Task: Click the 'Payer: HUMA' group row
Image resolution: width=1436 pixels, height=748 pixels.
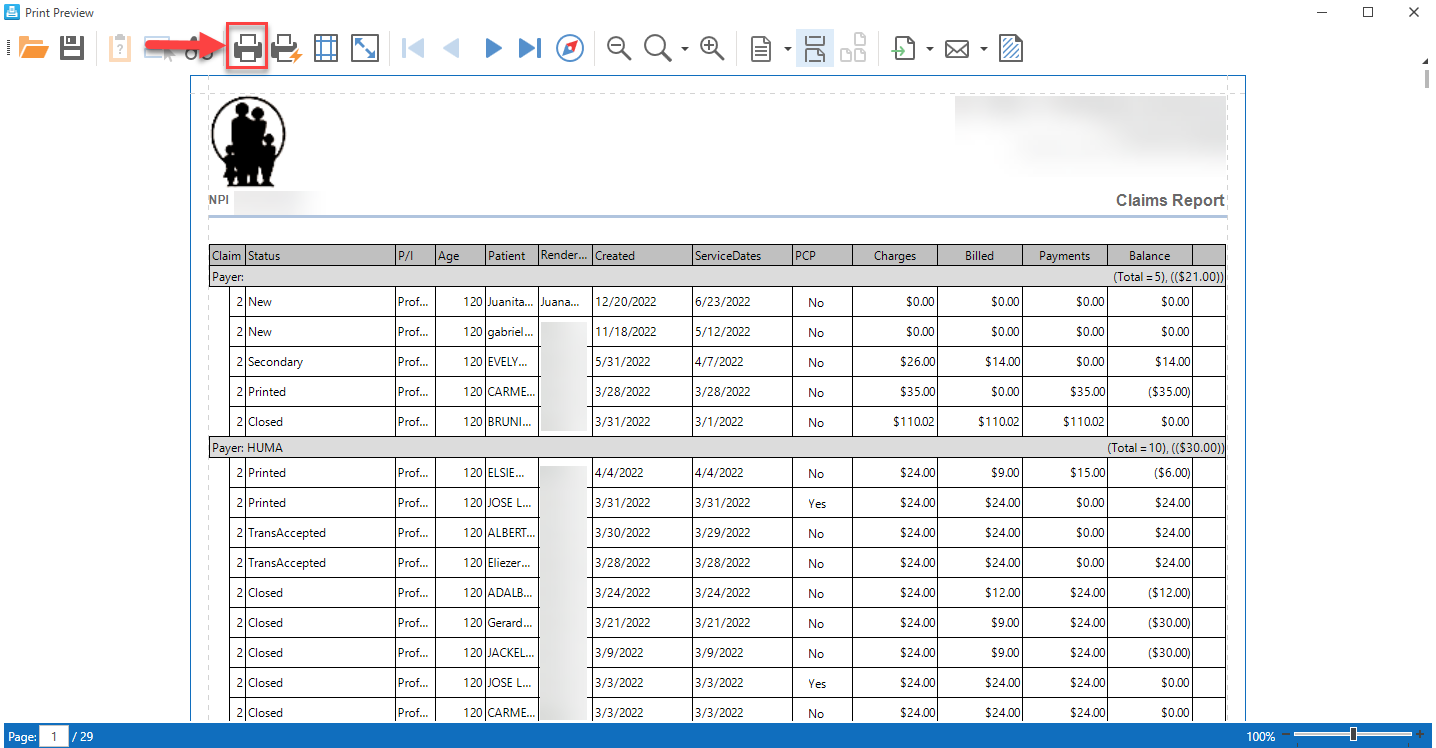Action: (x=717, y=448)
